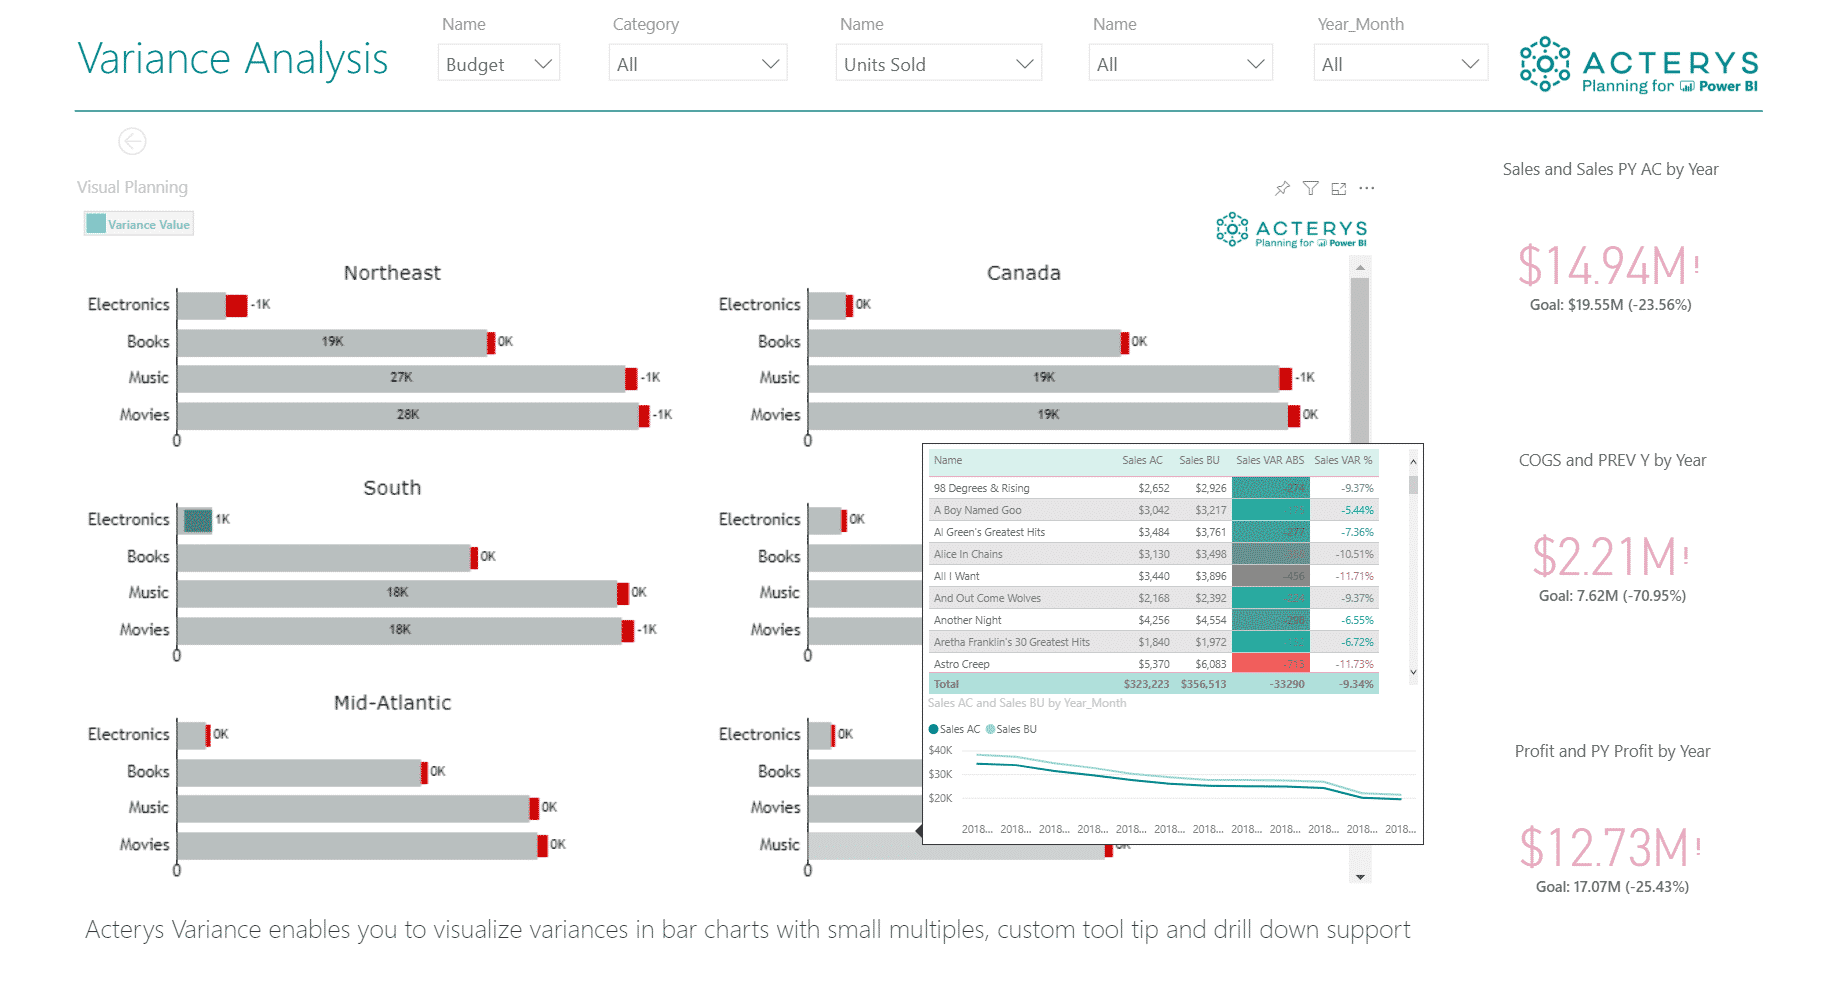Screen dimensions: 1837x991
Task: Expand the Year_Month slicer dropdown
Action: click(x=1400, y=62)
